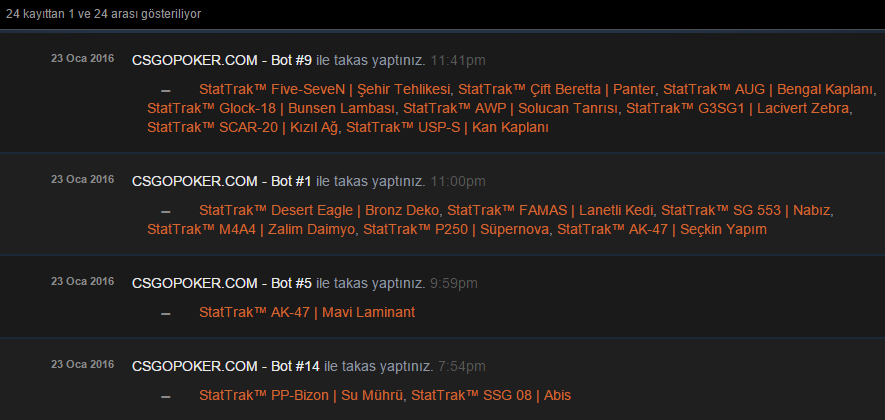This screenshot has height=420, width=885.
Task: Select StatTrak SCAR-20 | Kızıl Ağ item
Action: tap(243, 128)
